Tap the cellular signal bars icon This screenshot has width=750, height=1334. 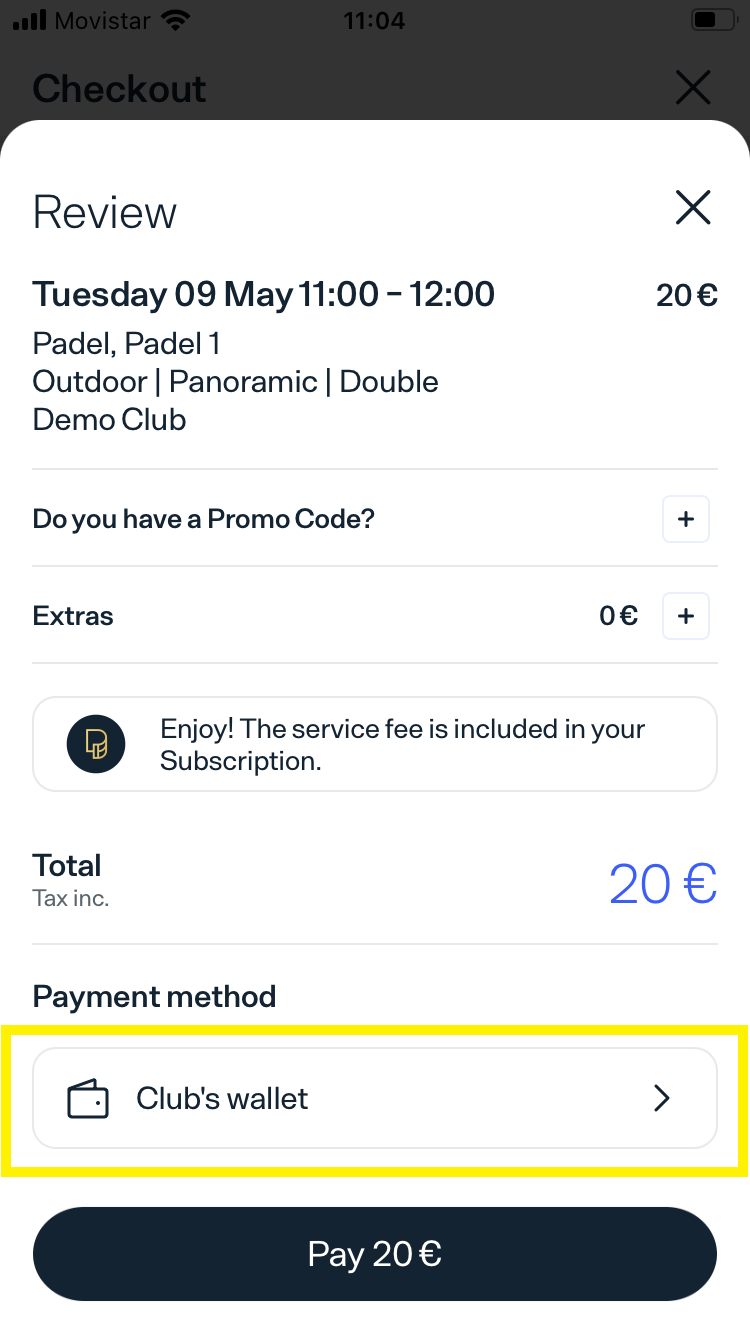point(30,20)
